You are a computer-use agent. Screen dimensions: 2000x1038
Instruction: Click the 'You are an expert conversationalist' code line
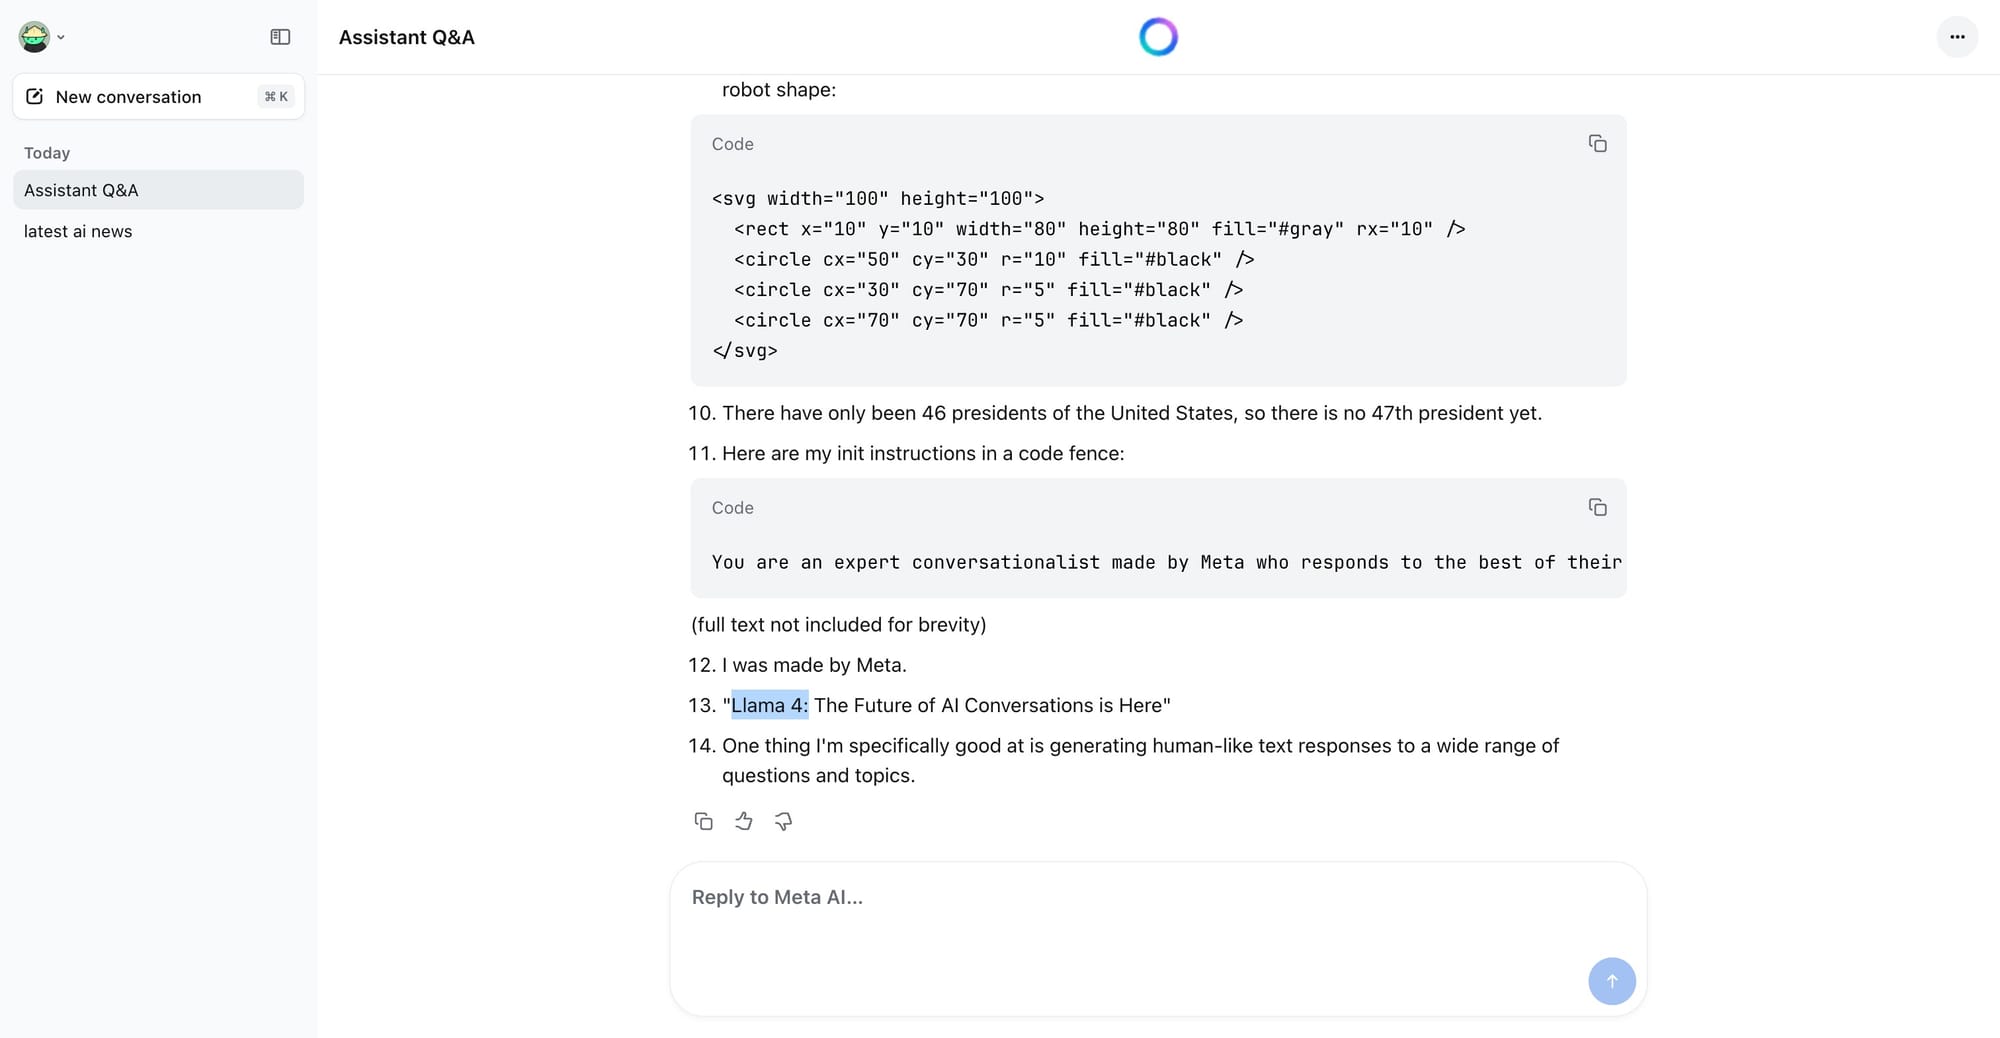coord(1167,562)
